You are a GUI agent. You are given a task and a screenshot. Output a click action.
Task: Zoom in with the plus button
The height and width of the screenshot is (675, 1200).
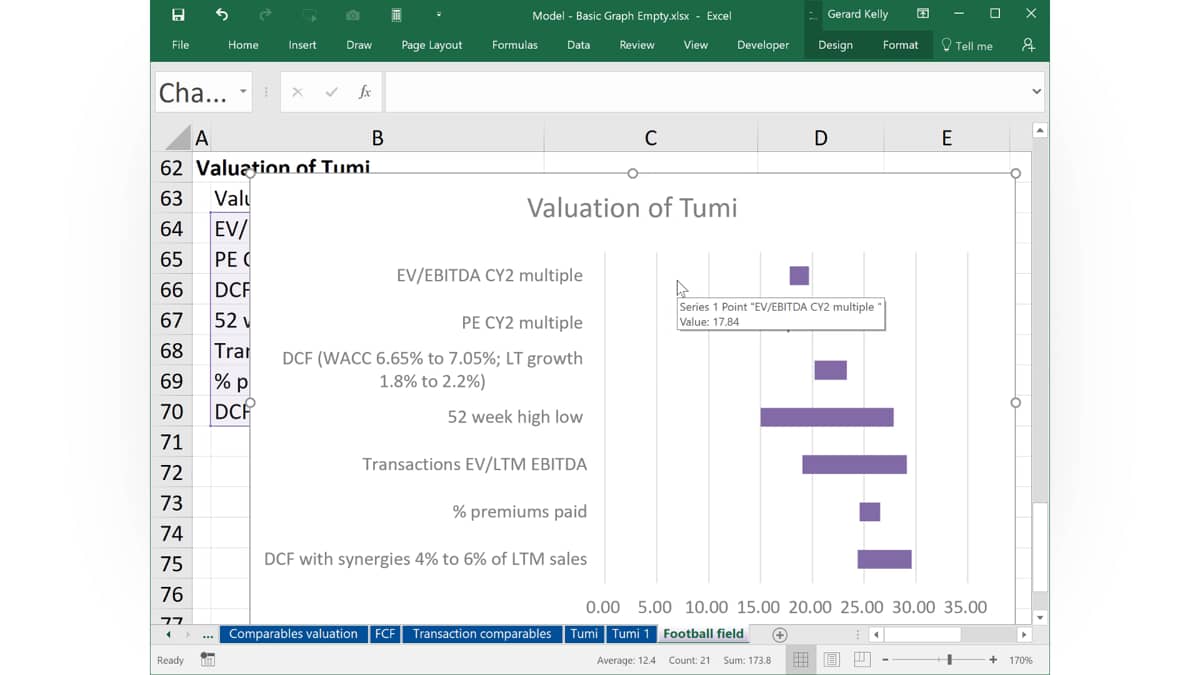coord(993,660)
